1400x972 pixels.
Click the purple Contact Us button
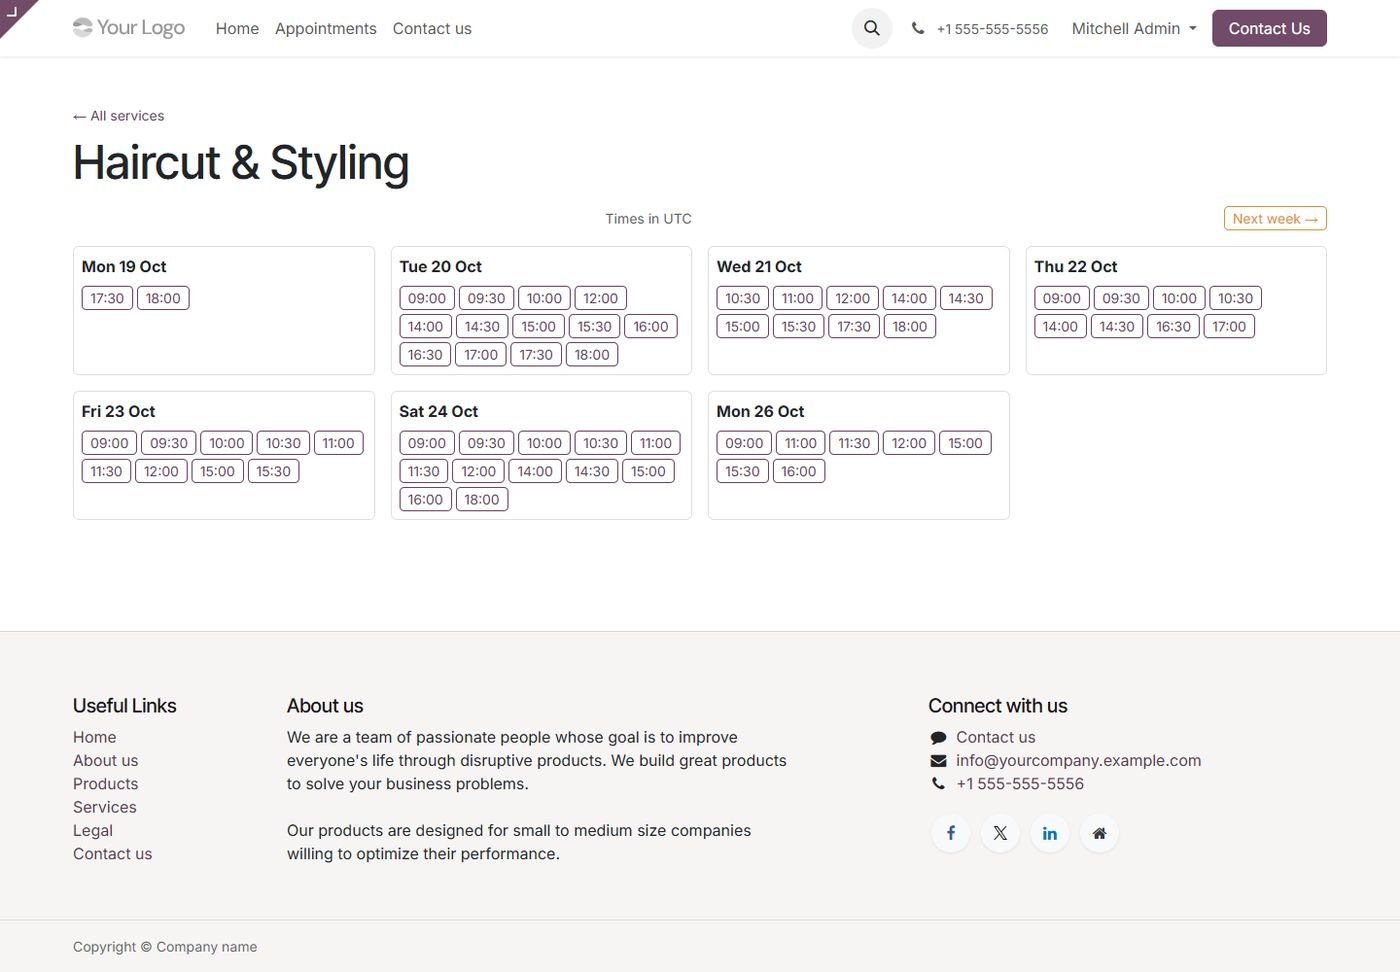[x=1269, y=28]
